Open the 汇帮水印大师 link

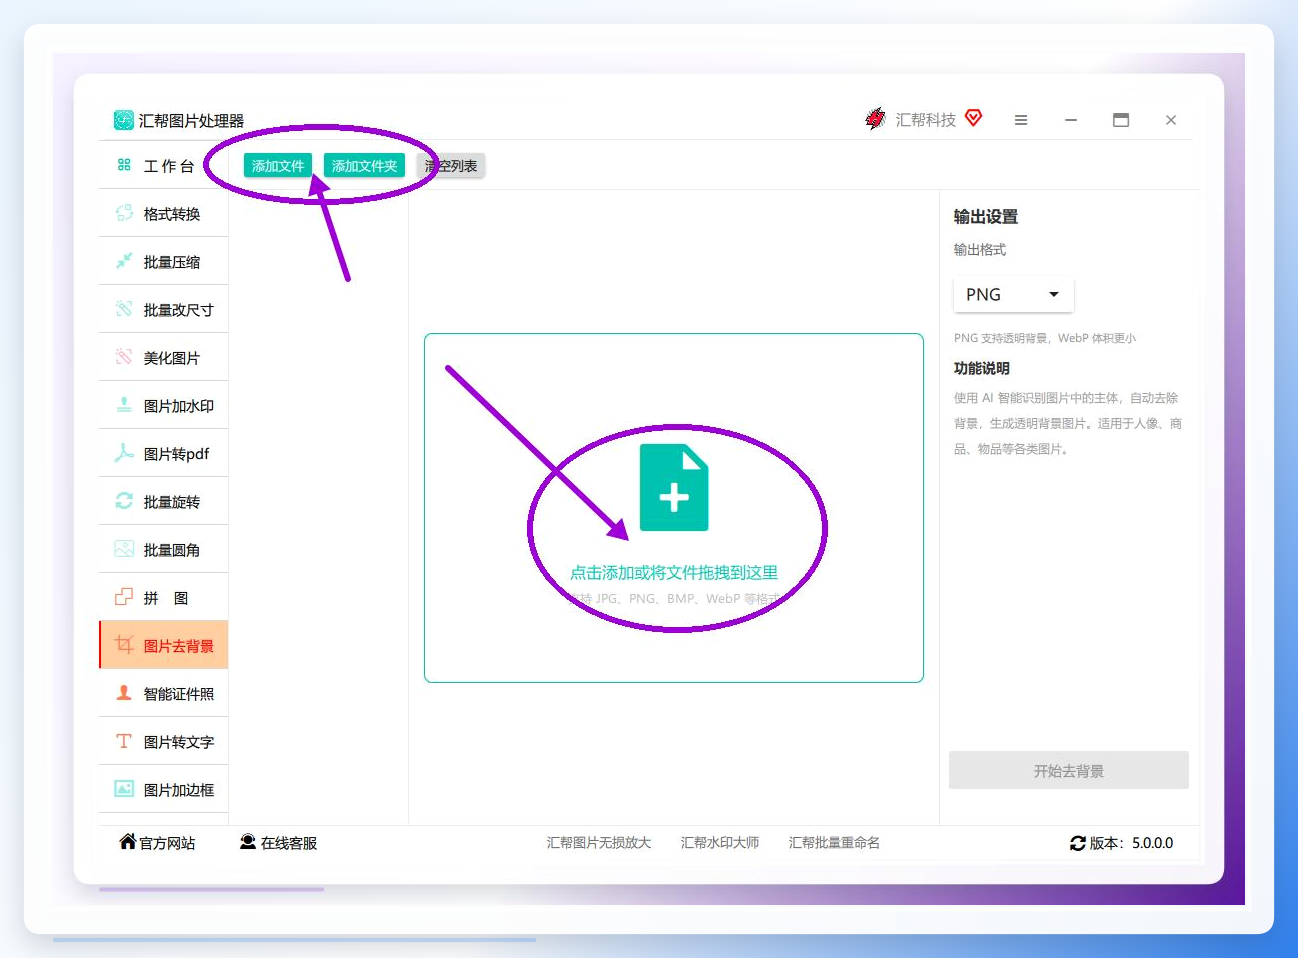point(720,843)
